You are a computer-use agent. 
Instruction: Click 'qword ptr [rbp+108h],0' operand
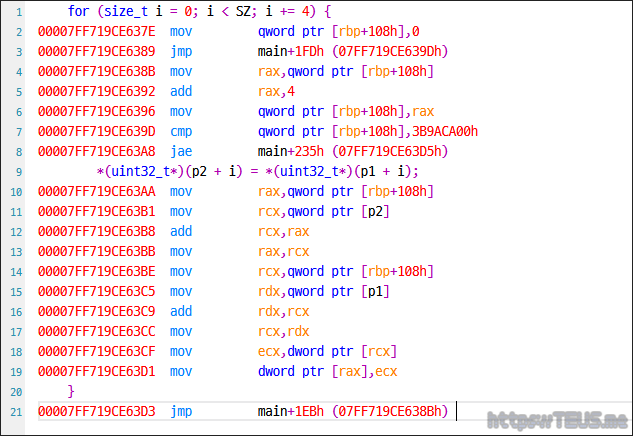339,31
